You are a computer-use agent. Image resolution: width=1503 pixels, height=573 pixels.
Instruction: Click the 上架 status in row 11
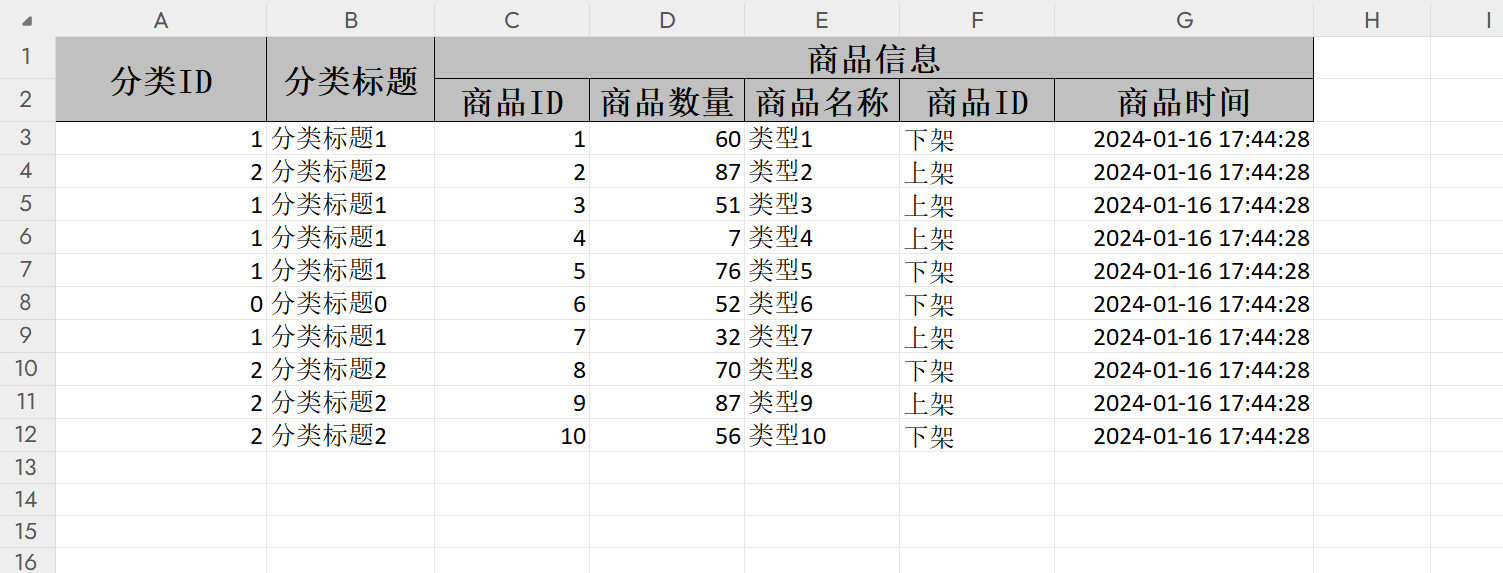[977, 402]
